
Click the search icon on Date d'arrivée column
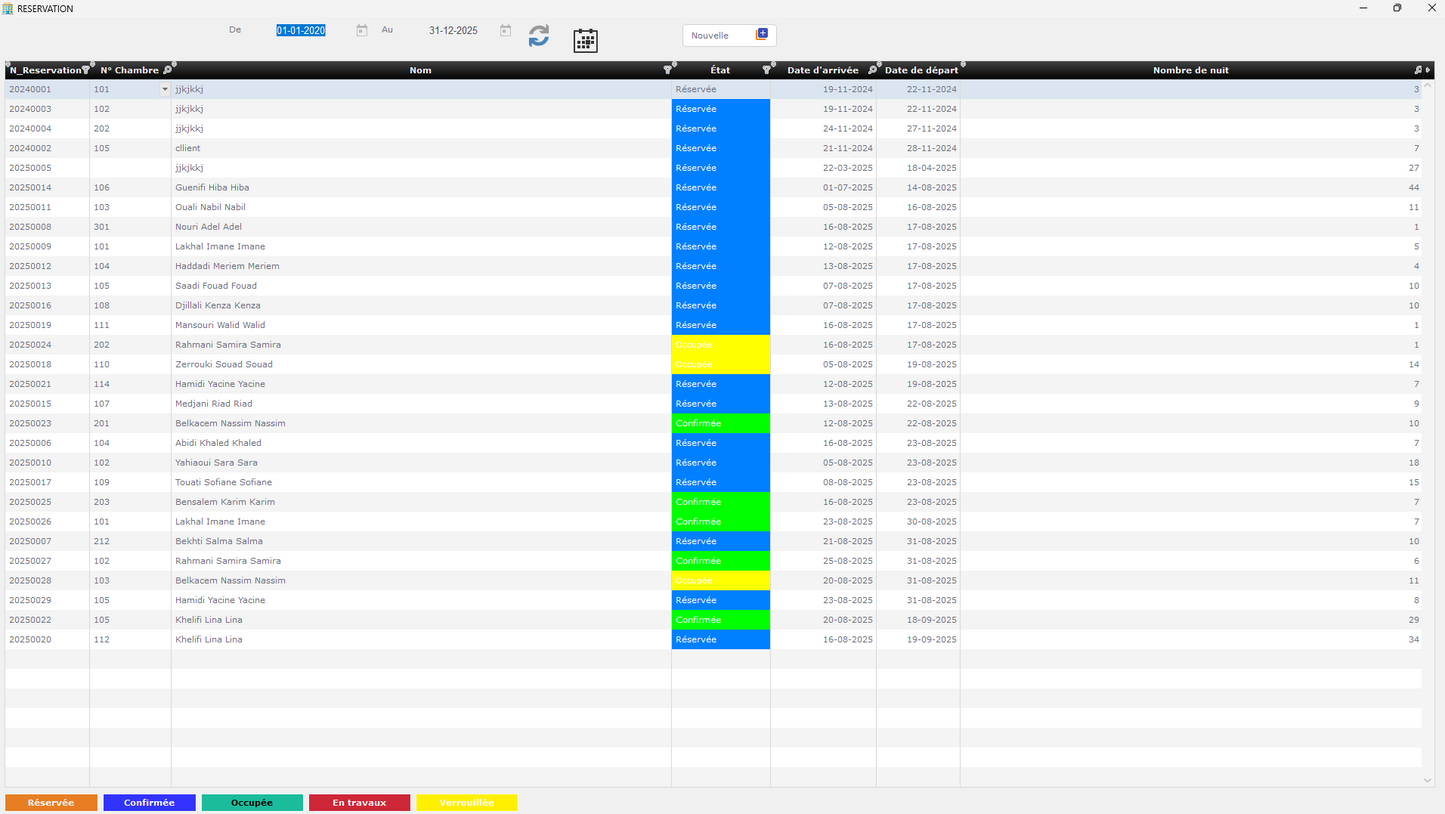(872, 70)
